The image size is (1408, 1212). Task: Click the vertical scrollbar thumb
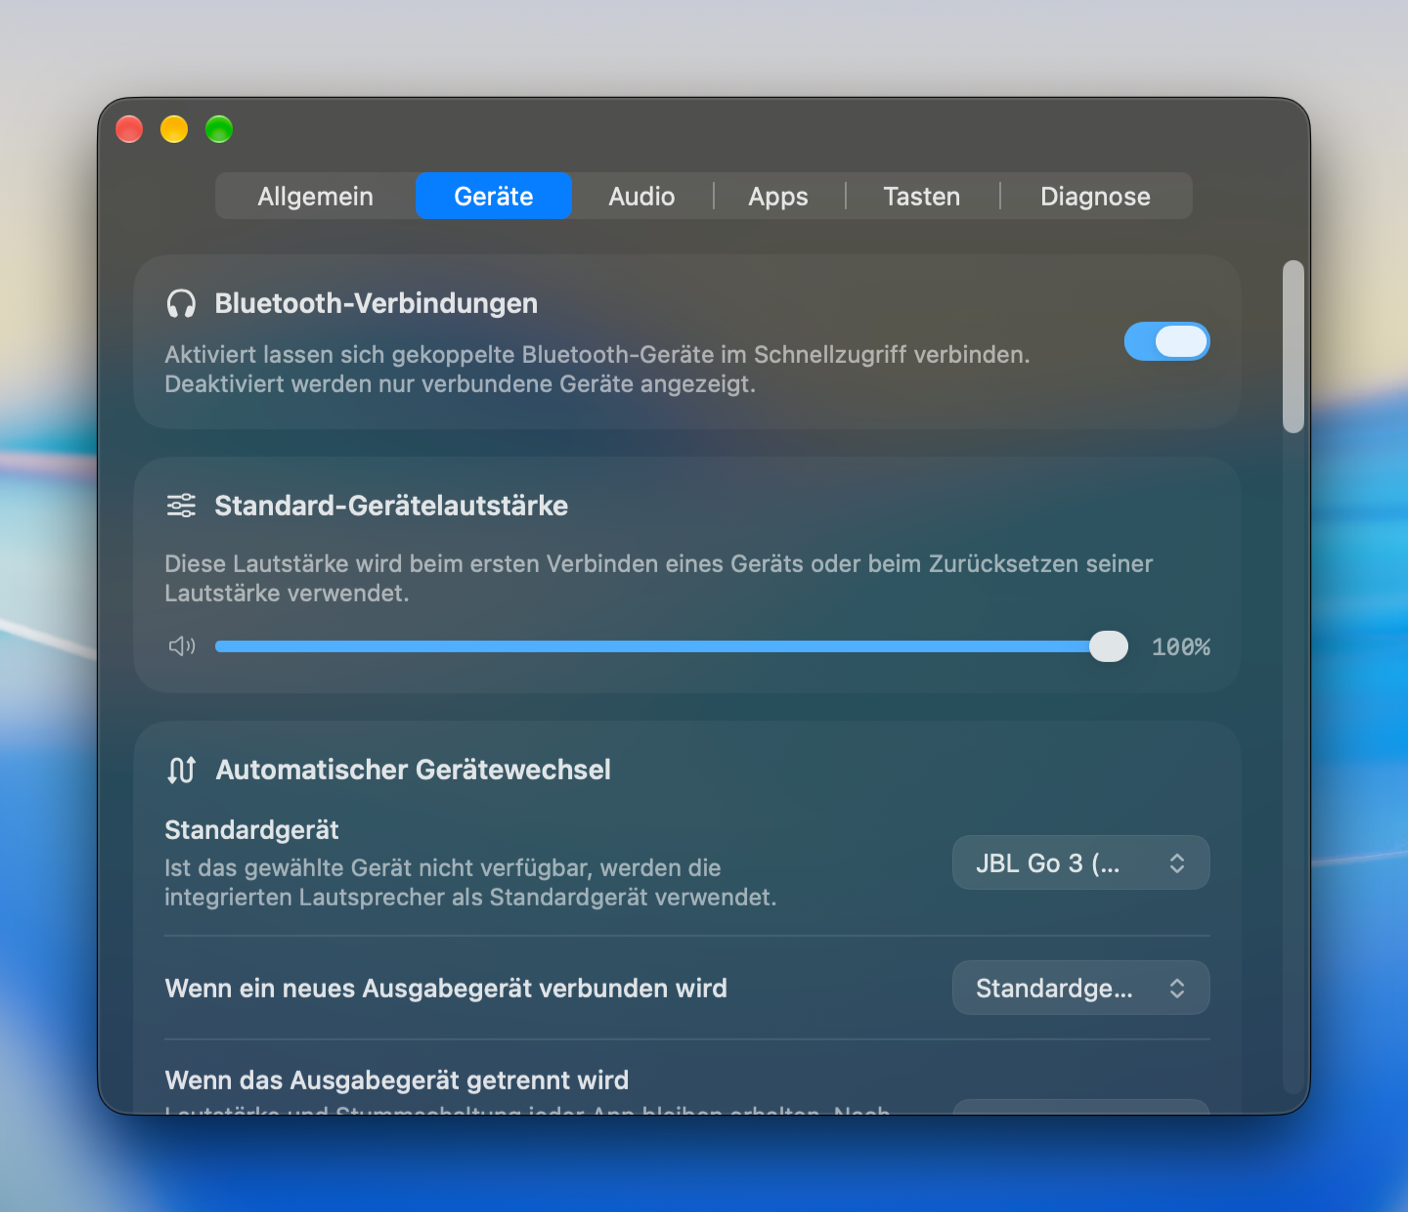point(1293,347)
